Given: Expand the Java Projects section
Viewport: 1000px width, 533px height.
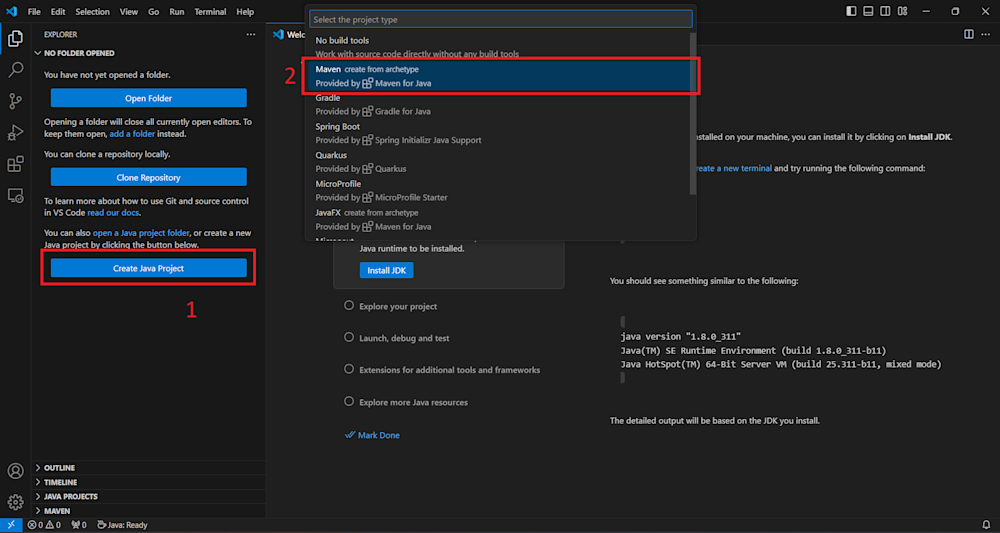Looking at the screenshot, I should 148,497.
